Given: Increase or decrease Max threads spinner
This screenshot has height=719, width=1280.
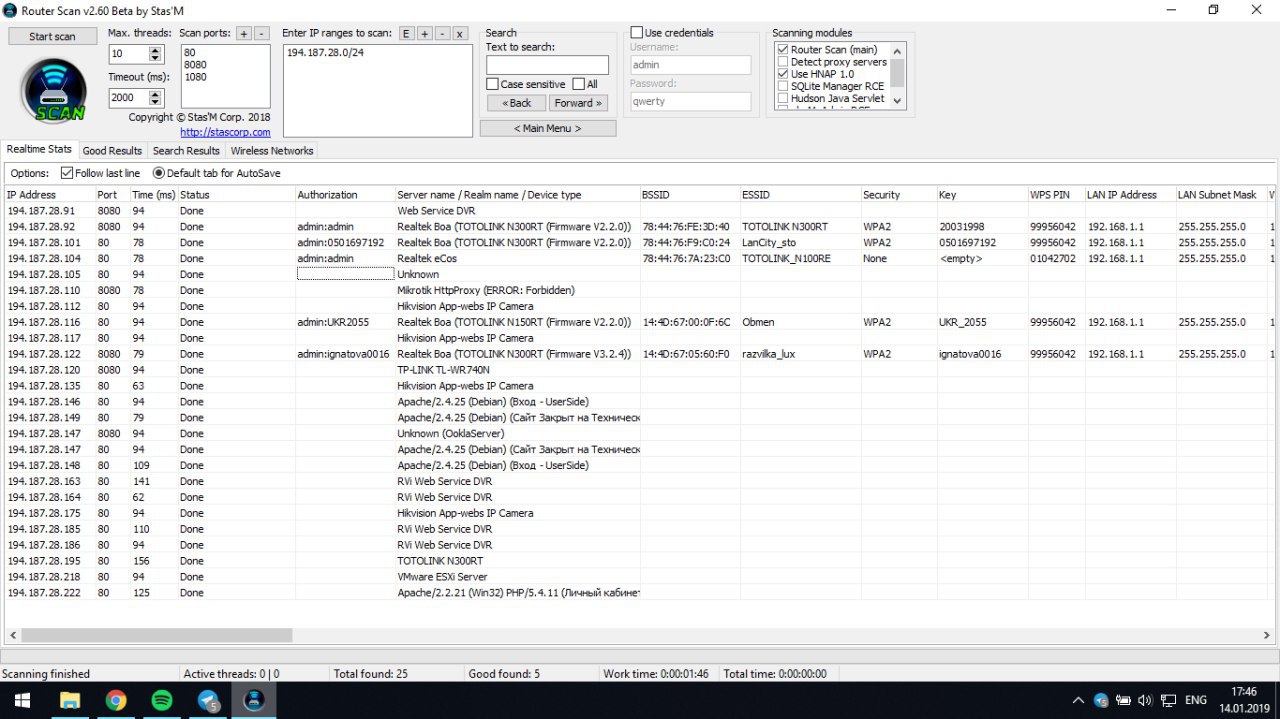Looking at the screenshot, I should pos(155,54).
